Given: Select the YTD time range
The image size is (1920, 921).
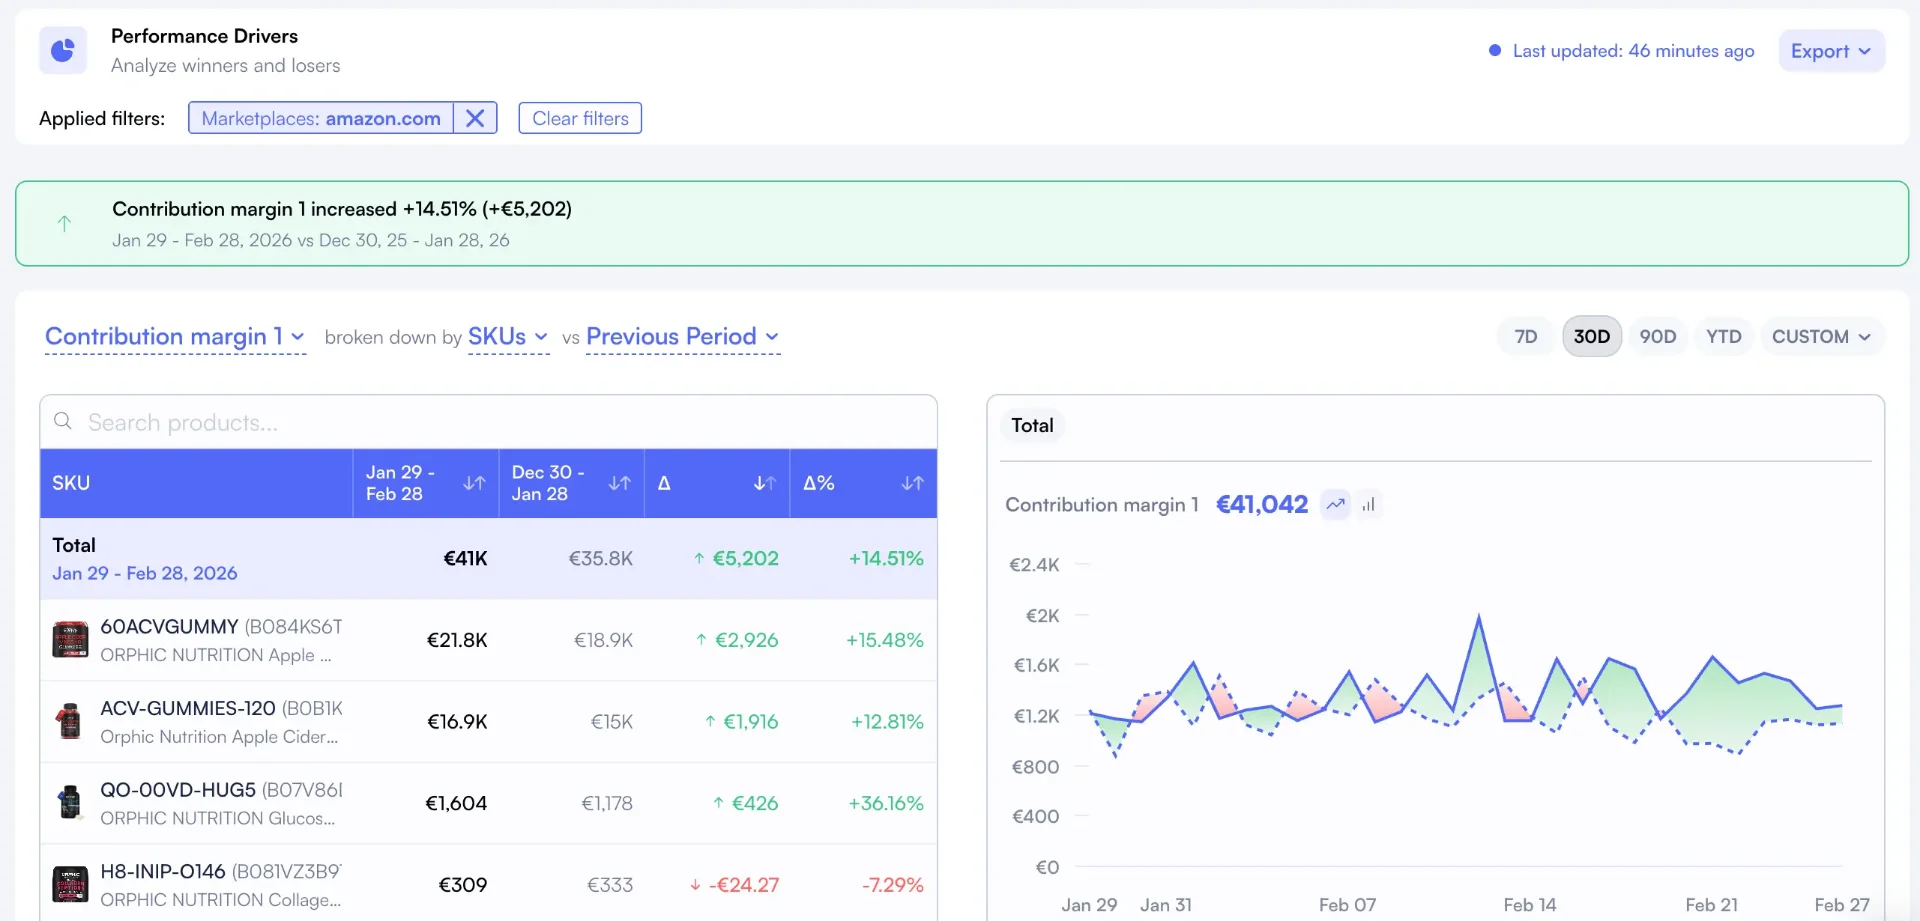Looking at the screenshot, I should click(1723, 337).
